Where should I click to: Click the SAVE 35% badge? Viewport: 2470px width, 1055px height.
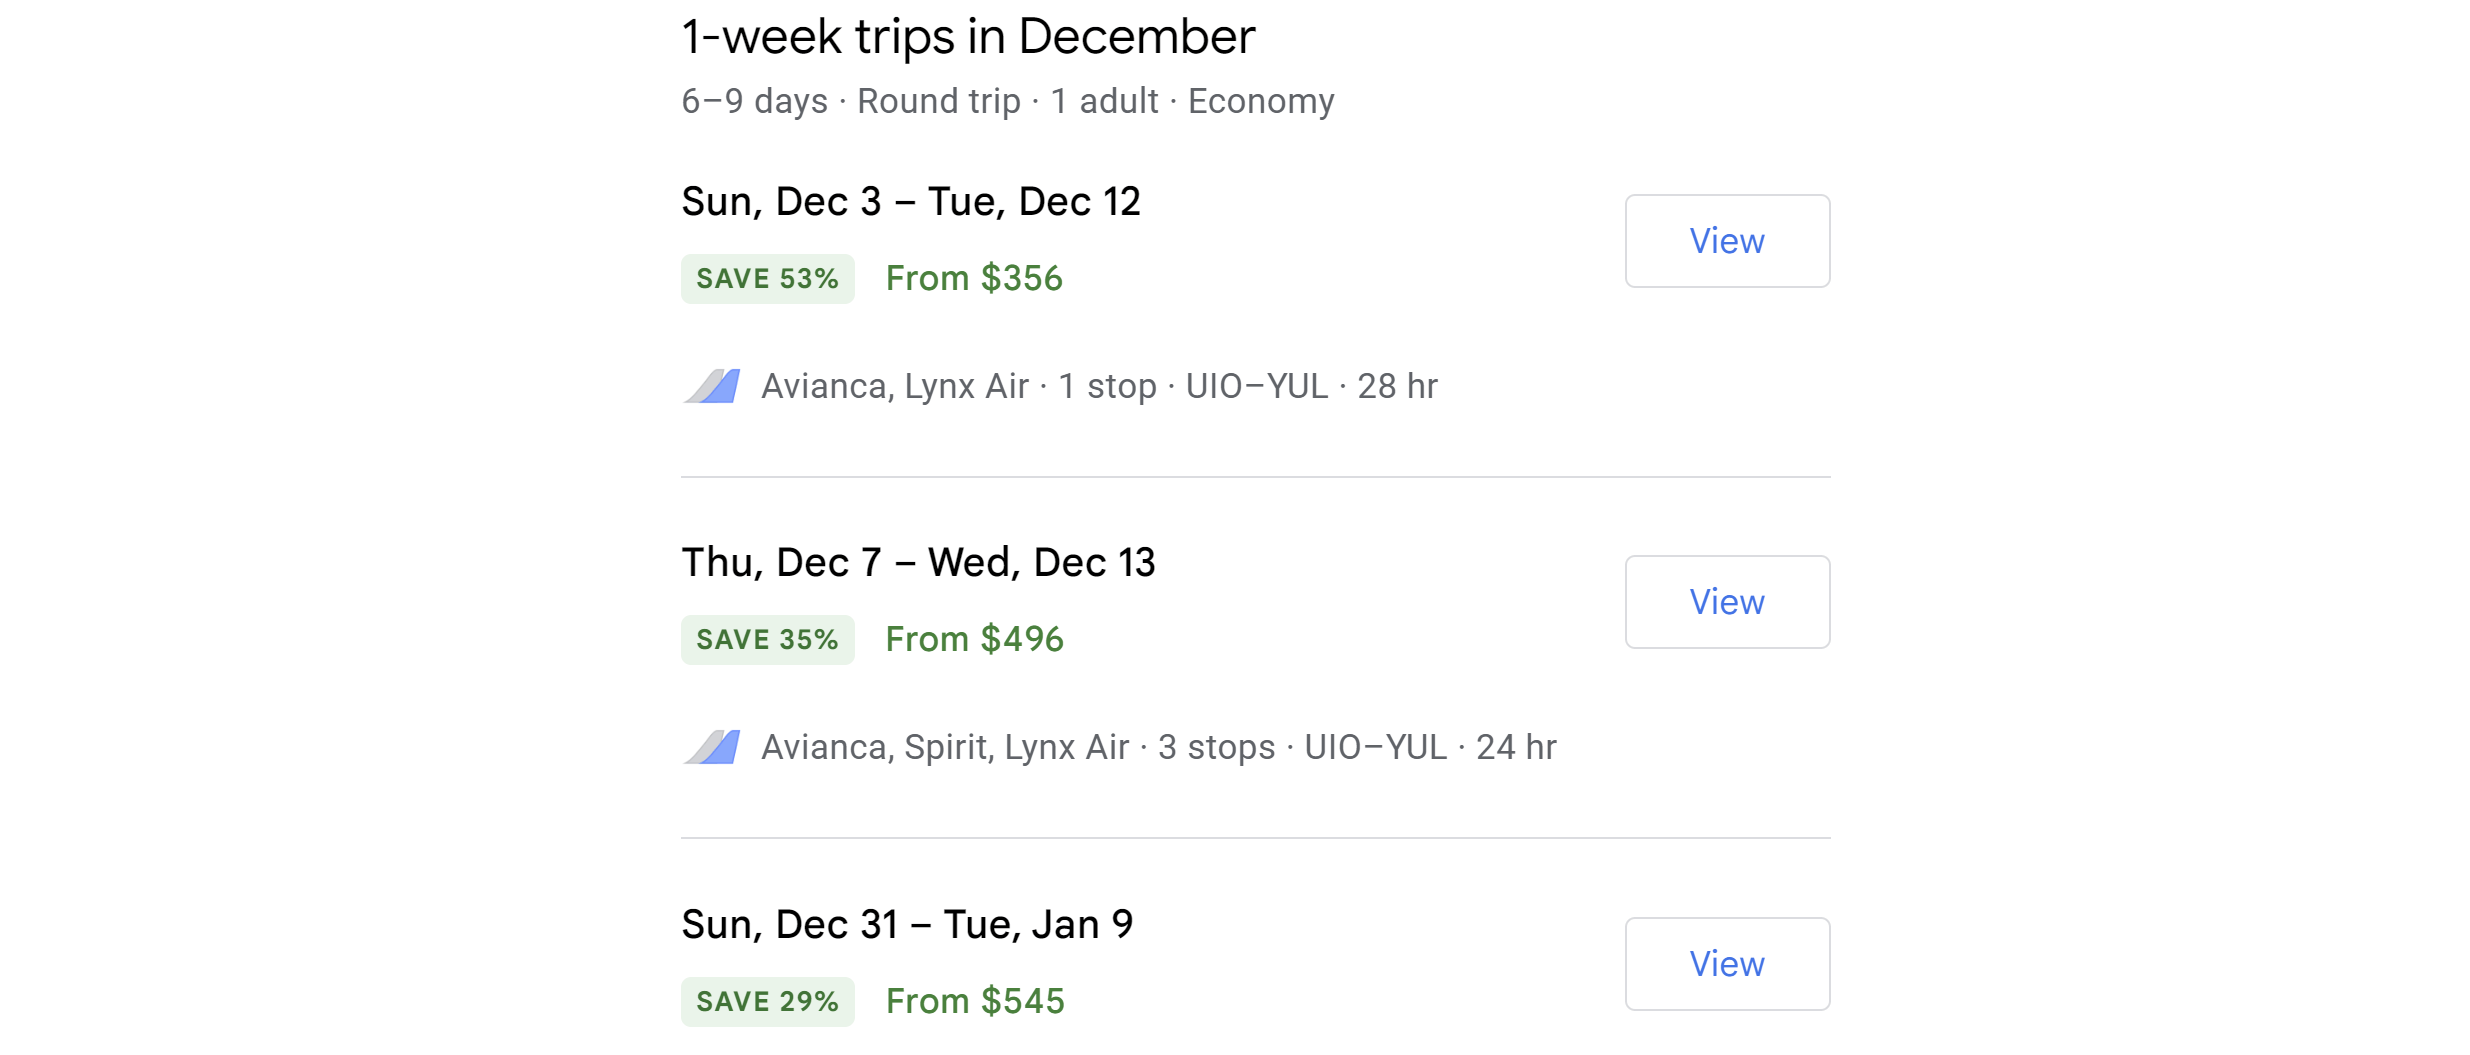coord(767,640)
